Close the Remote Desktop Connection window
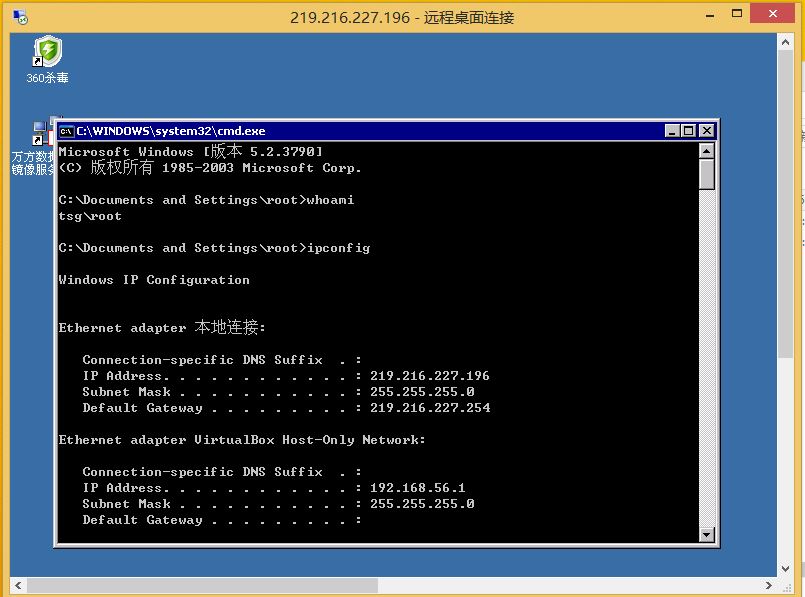This screenshot has height=597, width=805. (x=773, y=14)
